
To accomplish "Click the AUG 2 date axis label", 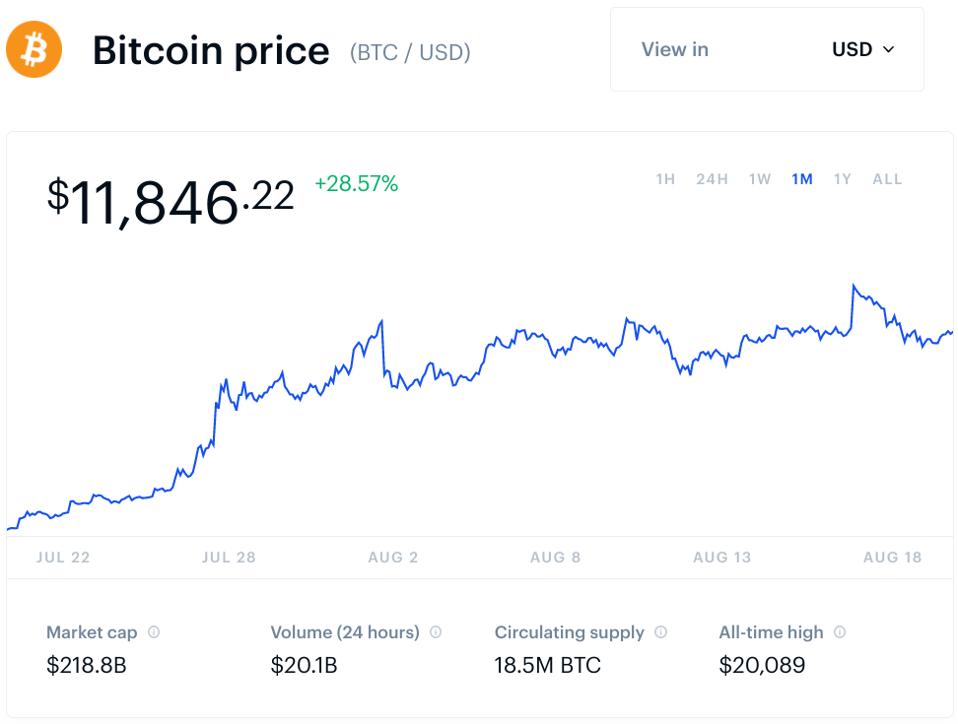I will pyautogui.click(x=393, y=557).
